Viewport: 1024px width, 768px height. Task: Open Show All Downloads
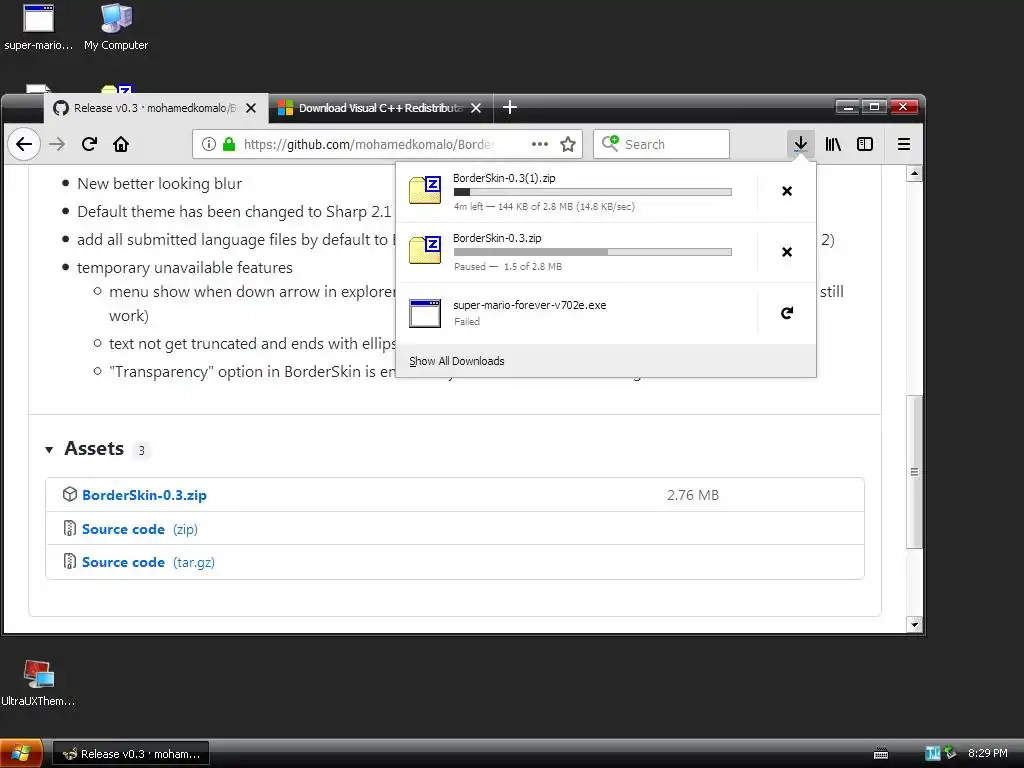coord(456,361)
